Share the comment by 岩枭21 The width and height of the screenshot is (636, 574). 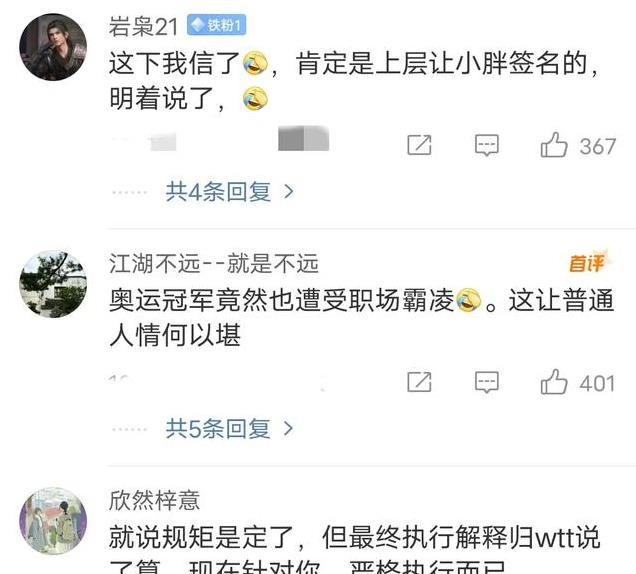pos(419,145)
